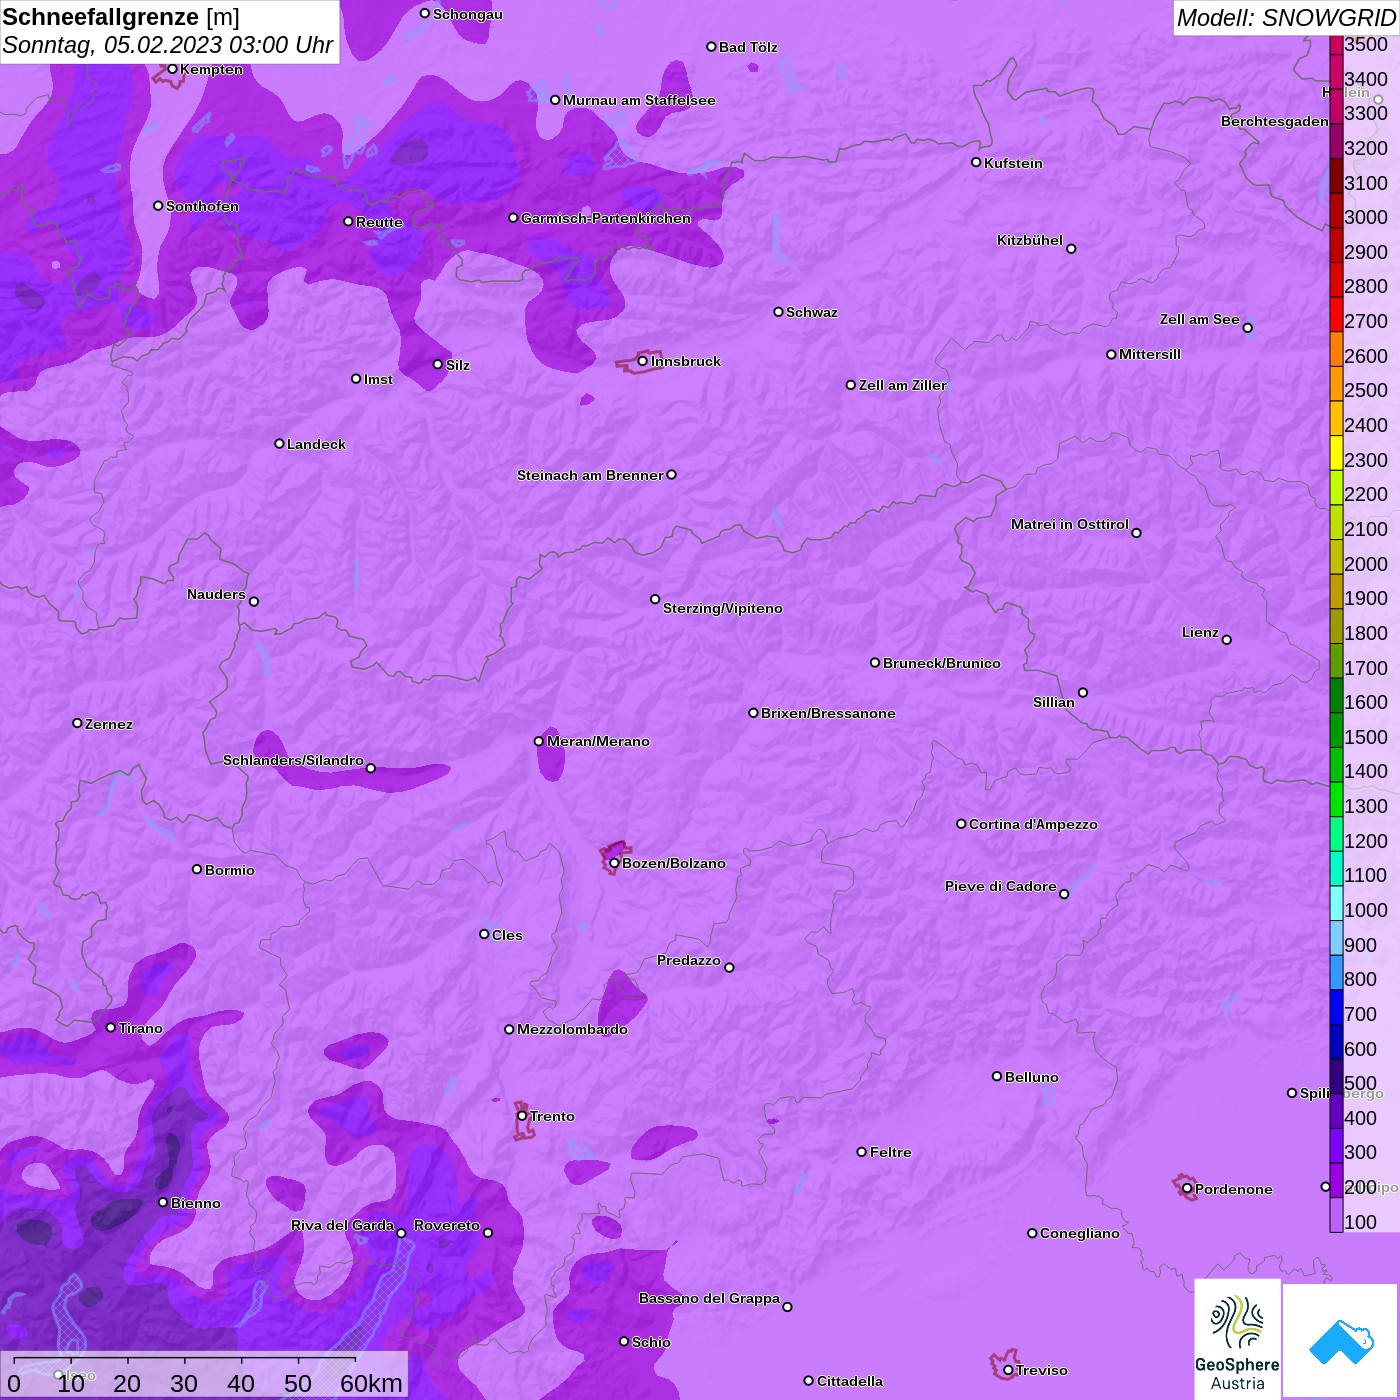1400x1400 pixels.
Task: Click the Rovereto label
Action: click(447, 1225)
